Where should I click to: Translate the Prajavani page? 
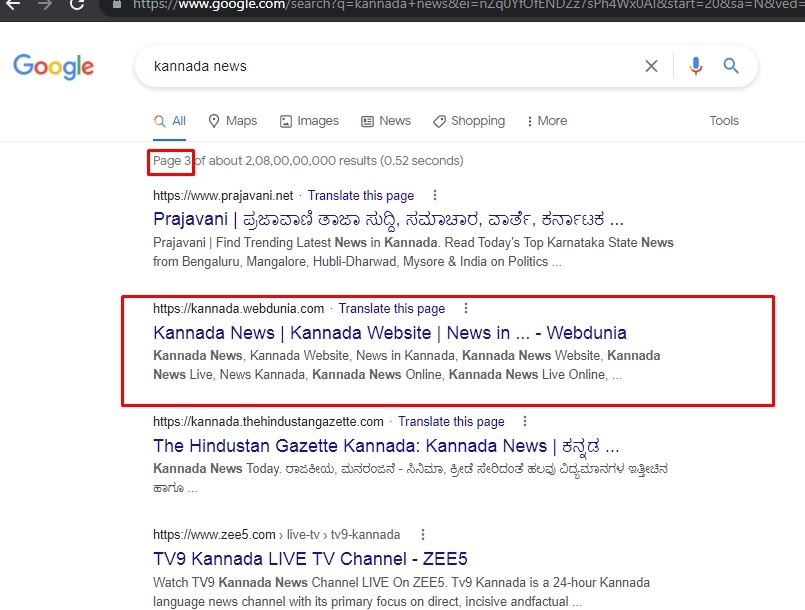(x=361, y=196)
